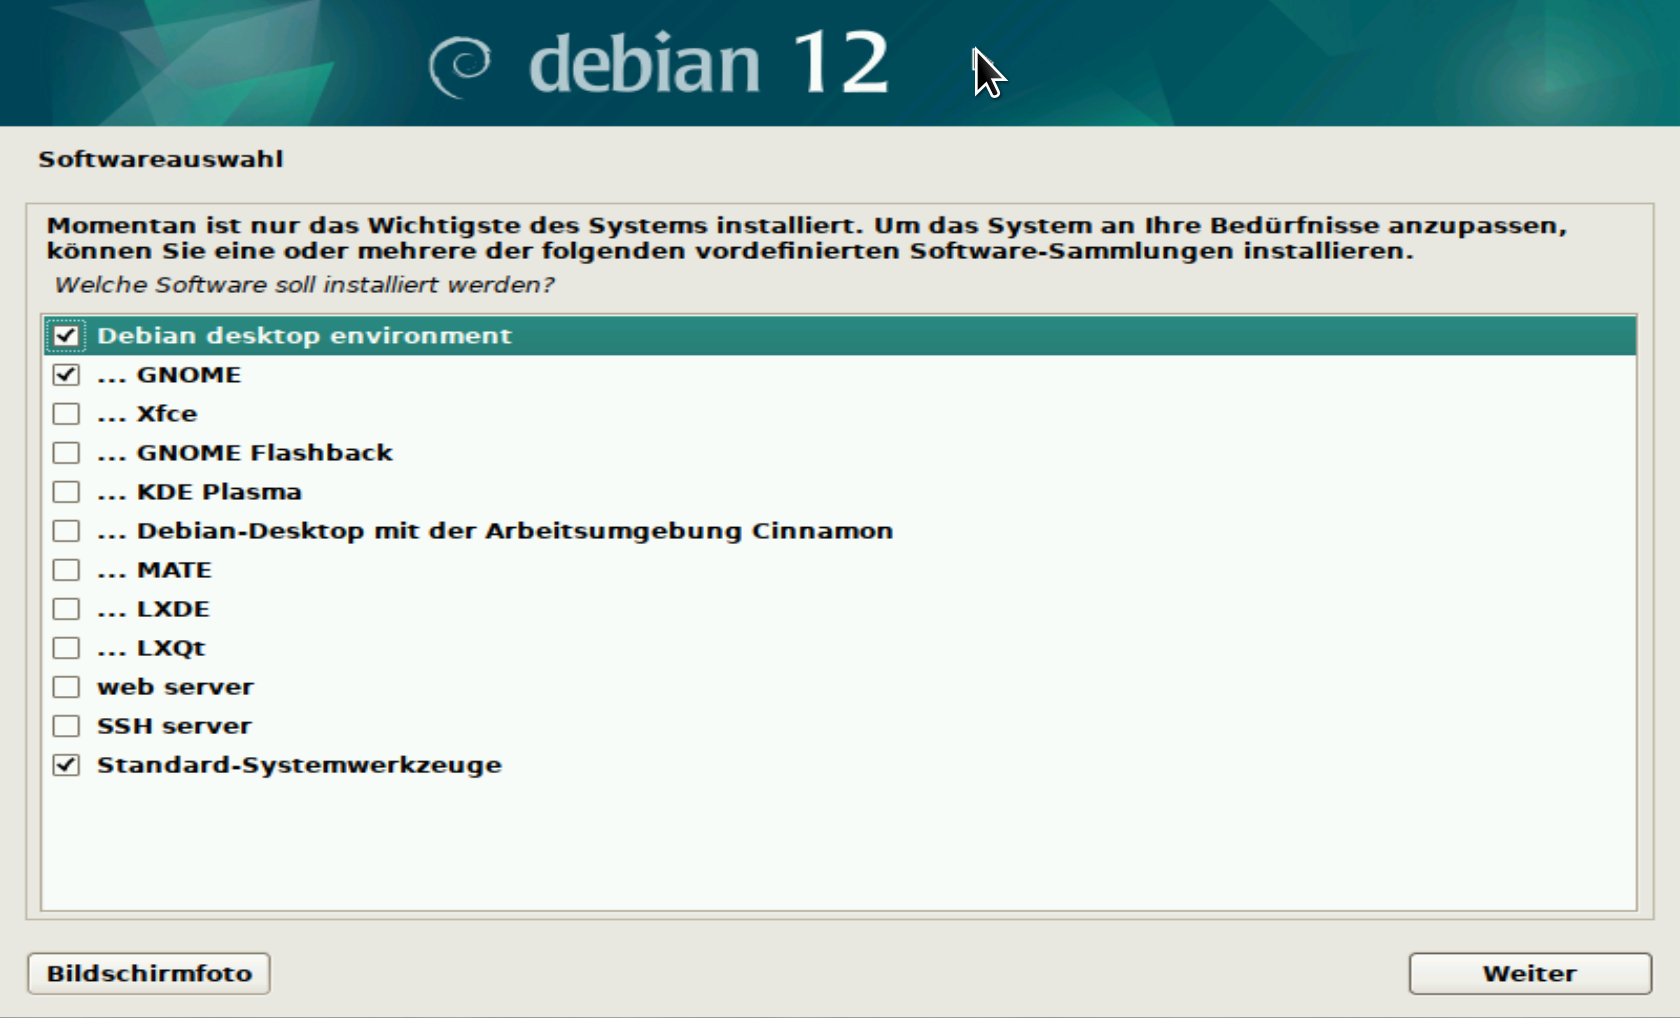Check the Cinnamon desktop checkbox
The height and width of the screenshot is (1018, 1680).
click(66, 531)
